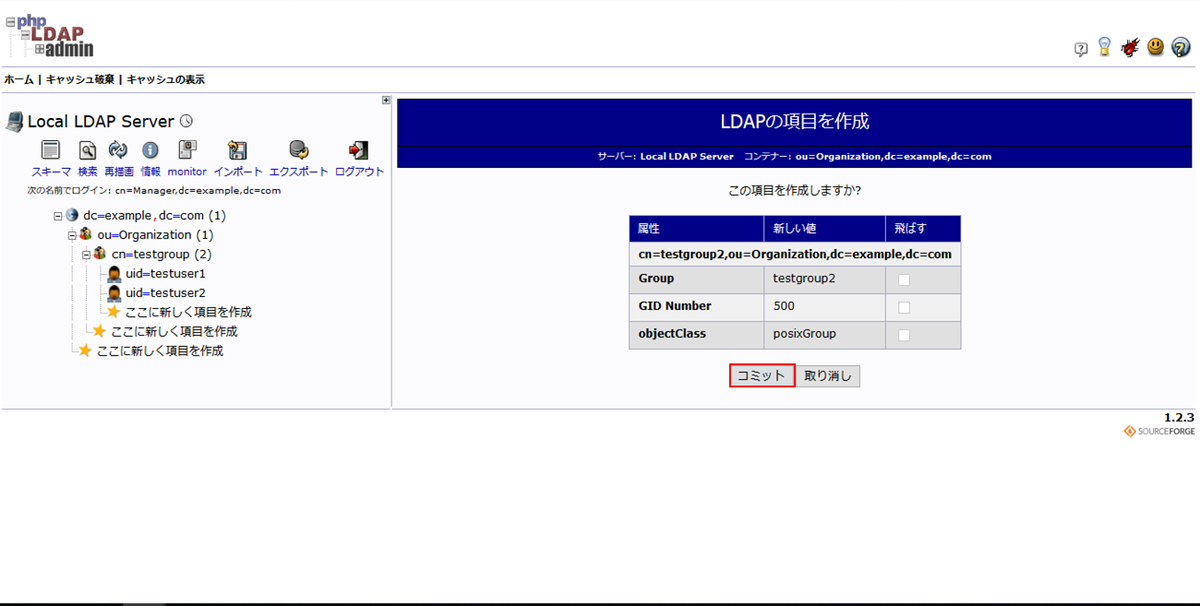The image size is (1200, 606).
Task: Collapse the dc=example,dc=com tree node
Action: [58, 216]
